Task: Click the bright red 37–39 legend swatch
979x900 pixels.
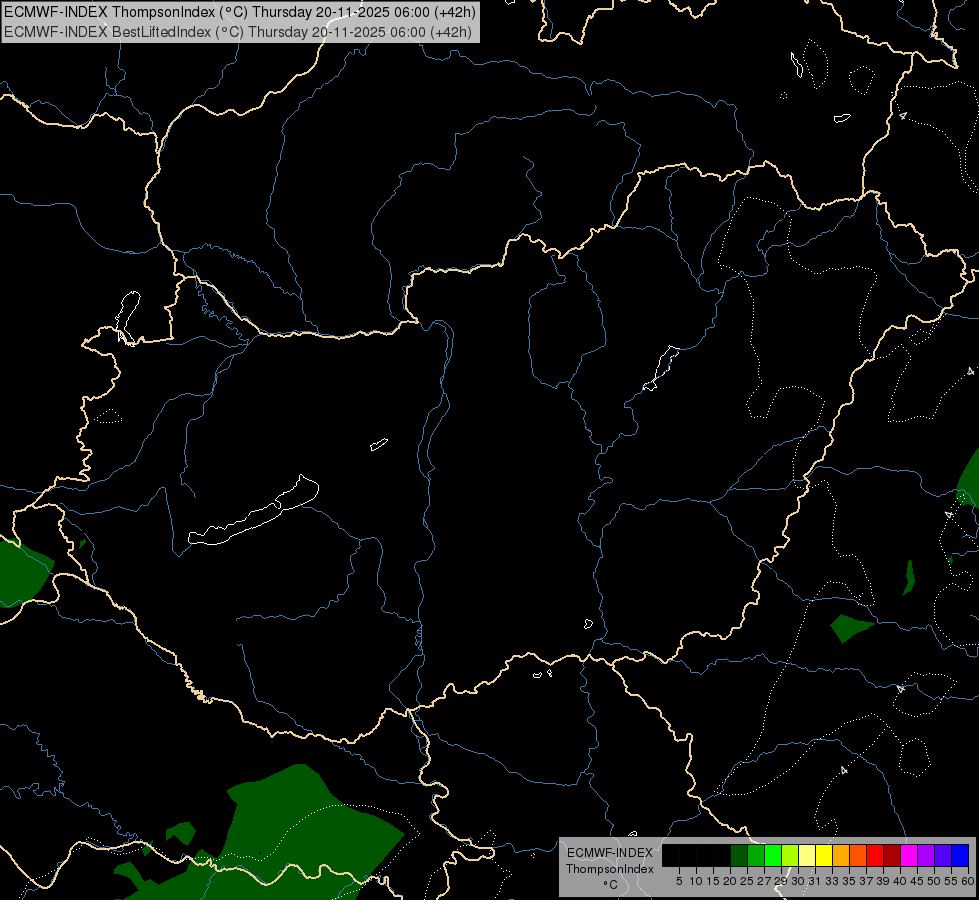Action: pyautogui.click(x=875, y=855)
